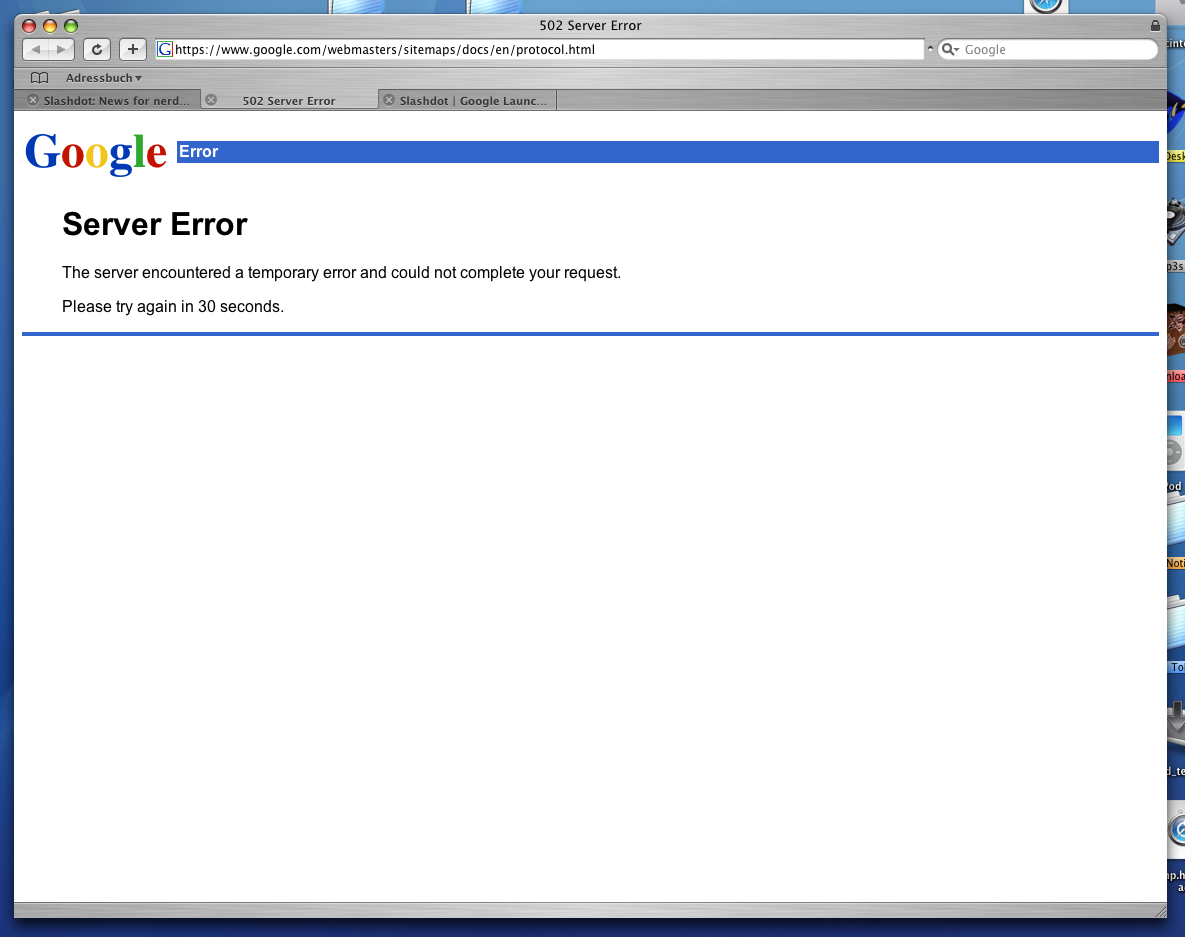Add bookmark with the plus button

[x=133, y=50]
